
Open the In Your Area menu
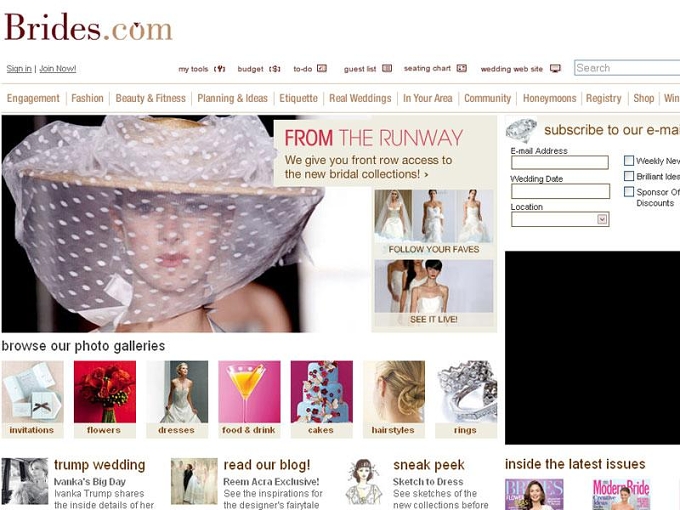pyautogui.click(x=428, y=98)
